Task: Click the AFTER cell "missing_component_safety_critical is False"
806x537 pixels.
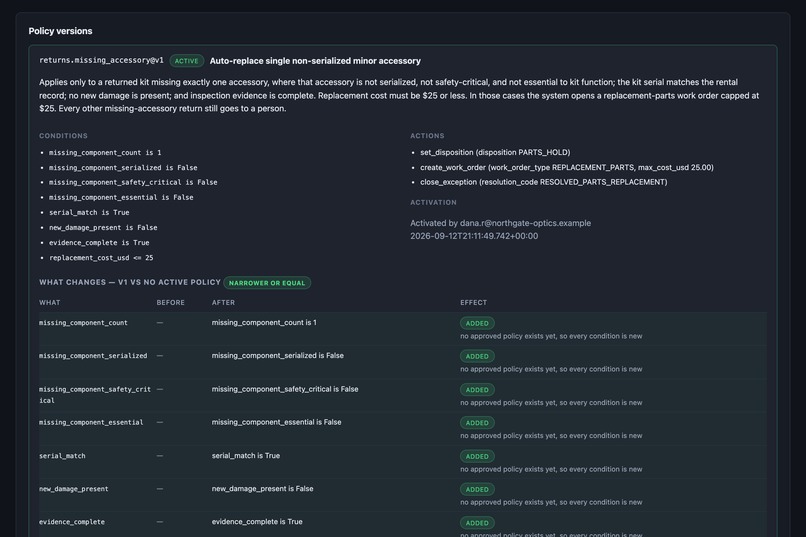Action: click(285, 389)
